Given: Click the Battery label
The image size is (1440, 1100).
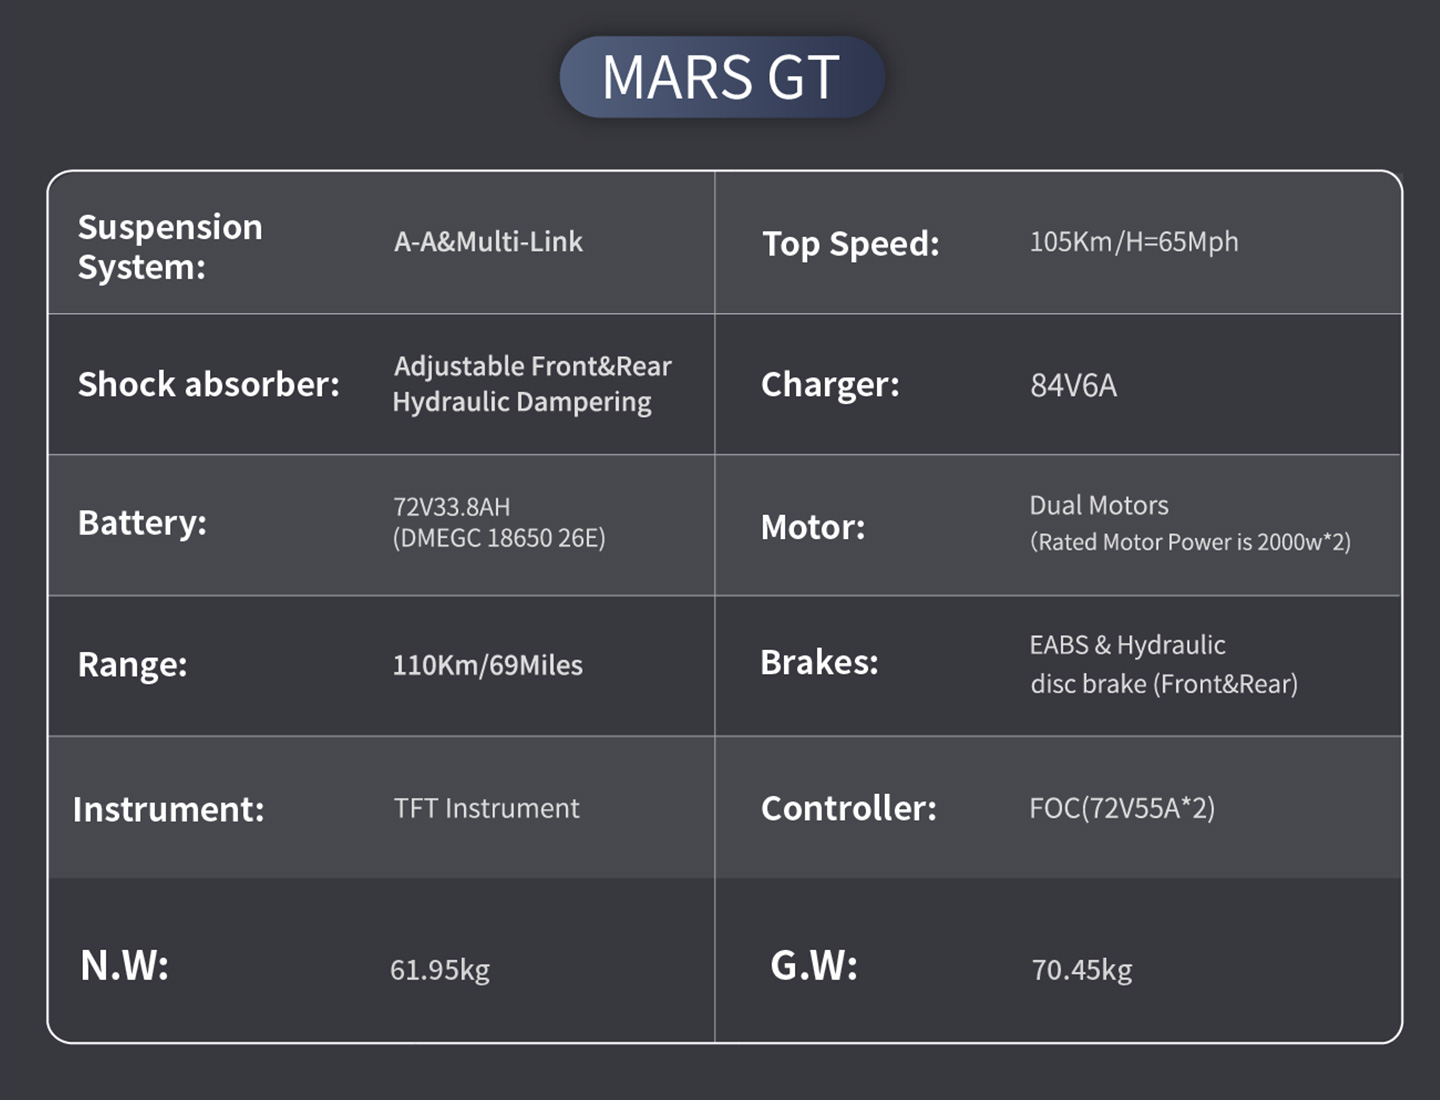Looking at the screenshot, I should (142, 523).
